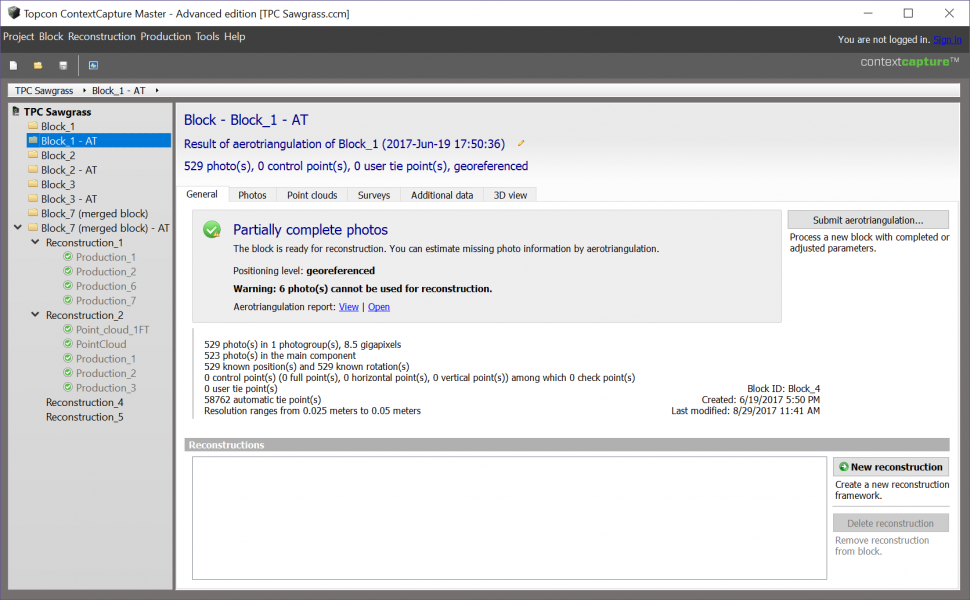970x600 pixels.
Task: Click the green status icon of Production_6
Action: (x=68, y=285)
